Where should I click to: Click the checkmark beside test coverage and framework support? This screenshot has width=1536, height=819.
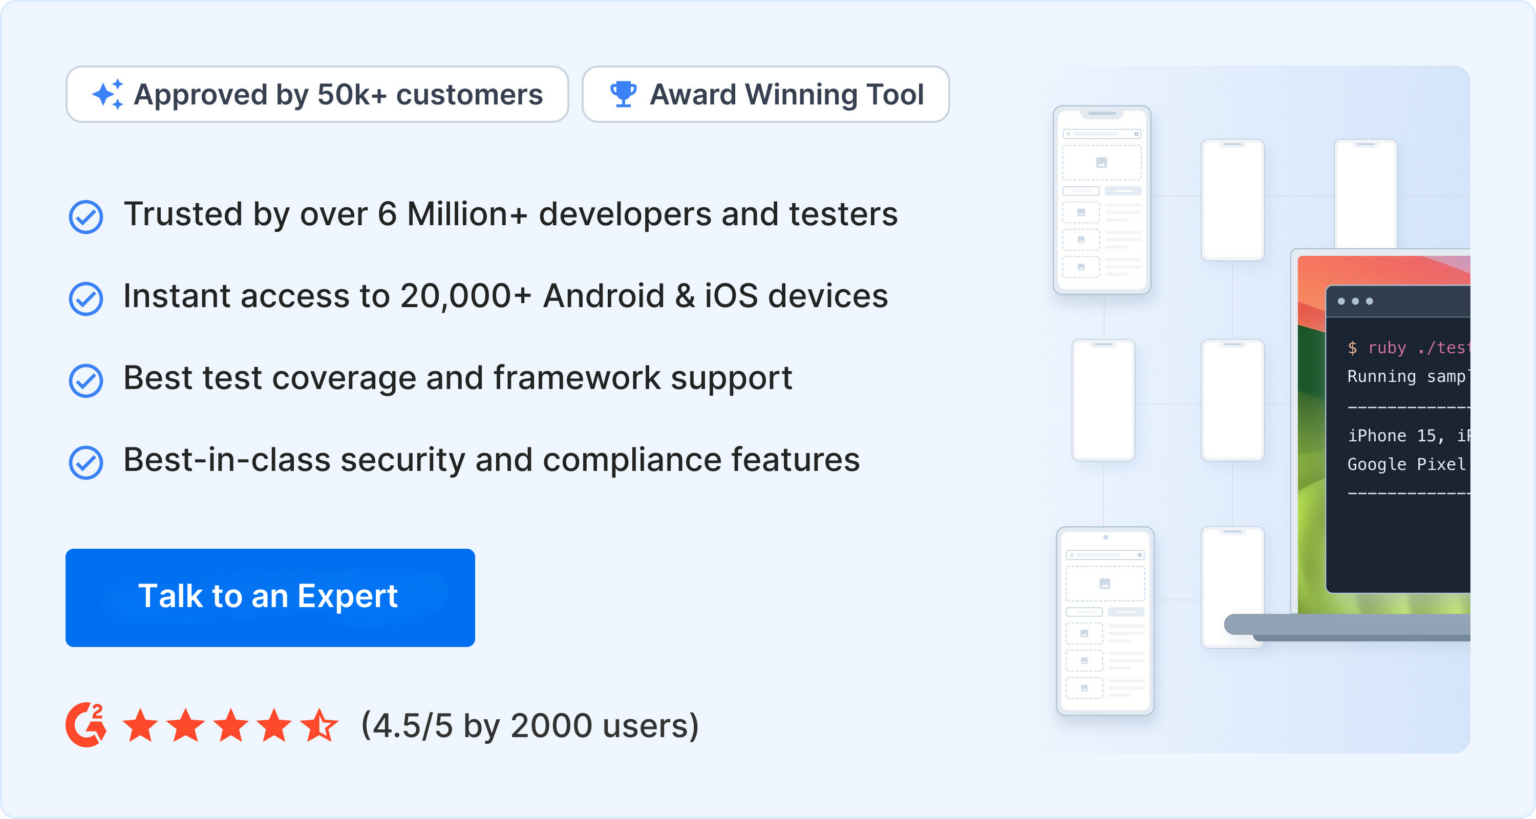(86, 380)
